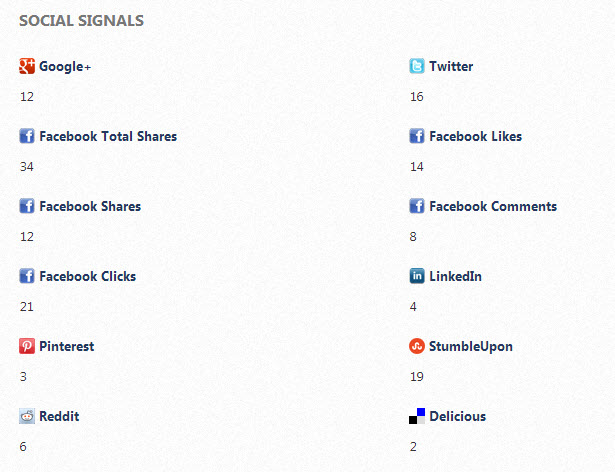Click the Twitter bird icon
Image resolution: width=615 pixels, height=472 pixels.
(417, 67)
